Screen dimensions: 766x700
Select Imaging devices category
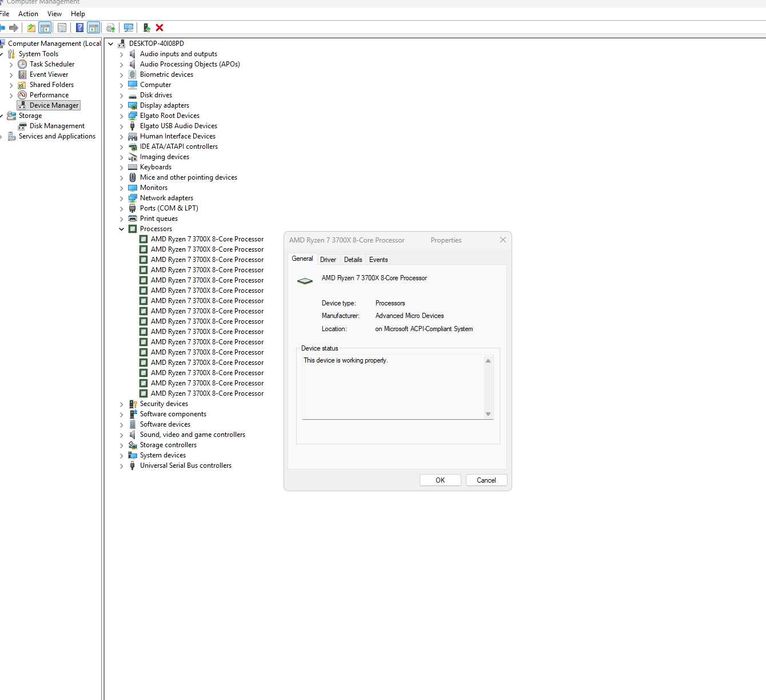[164, 157]
